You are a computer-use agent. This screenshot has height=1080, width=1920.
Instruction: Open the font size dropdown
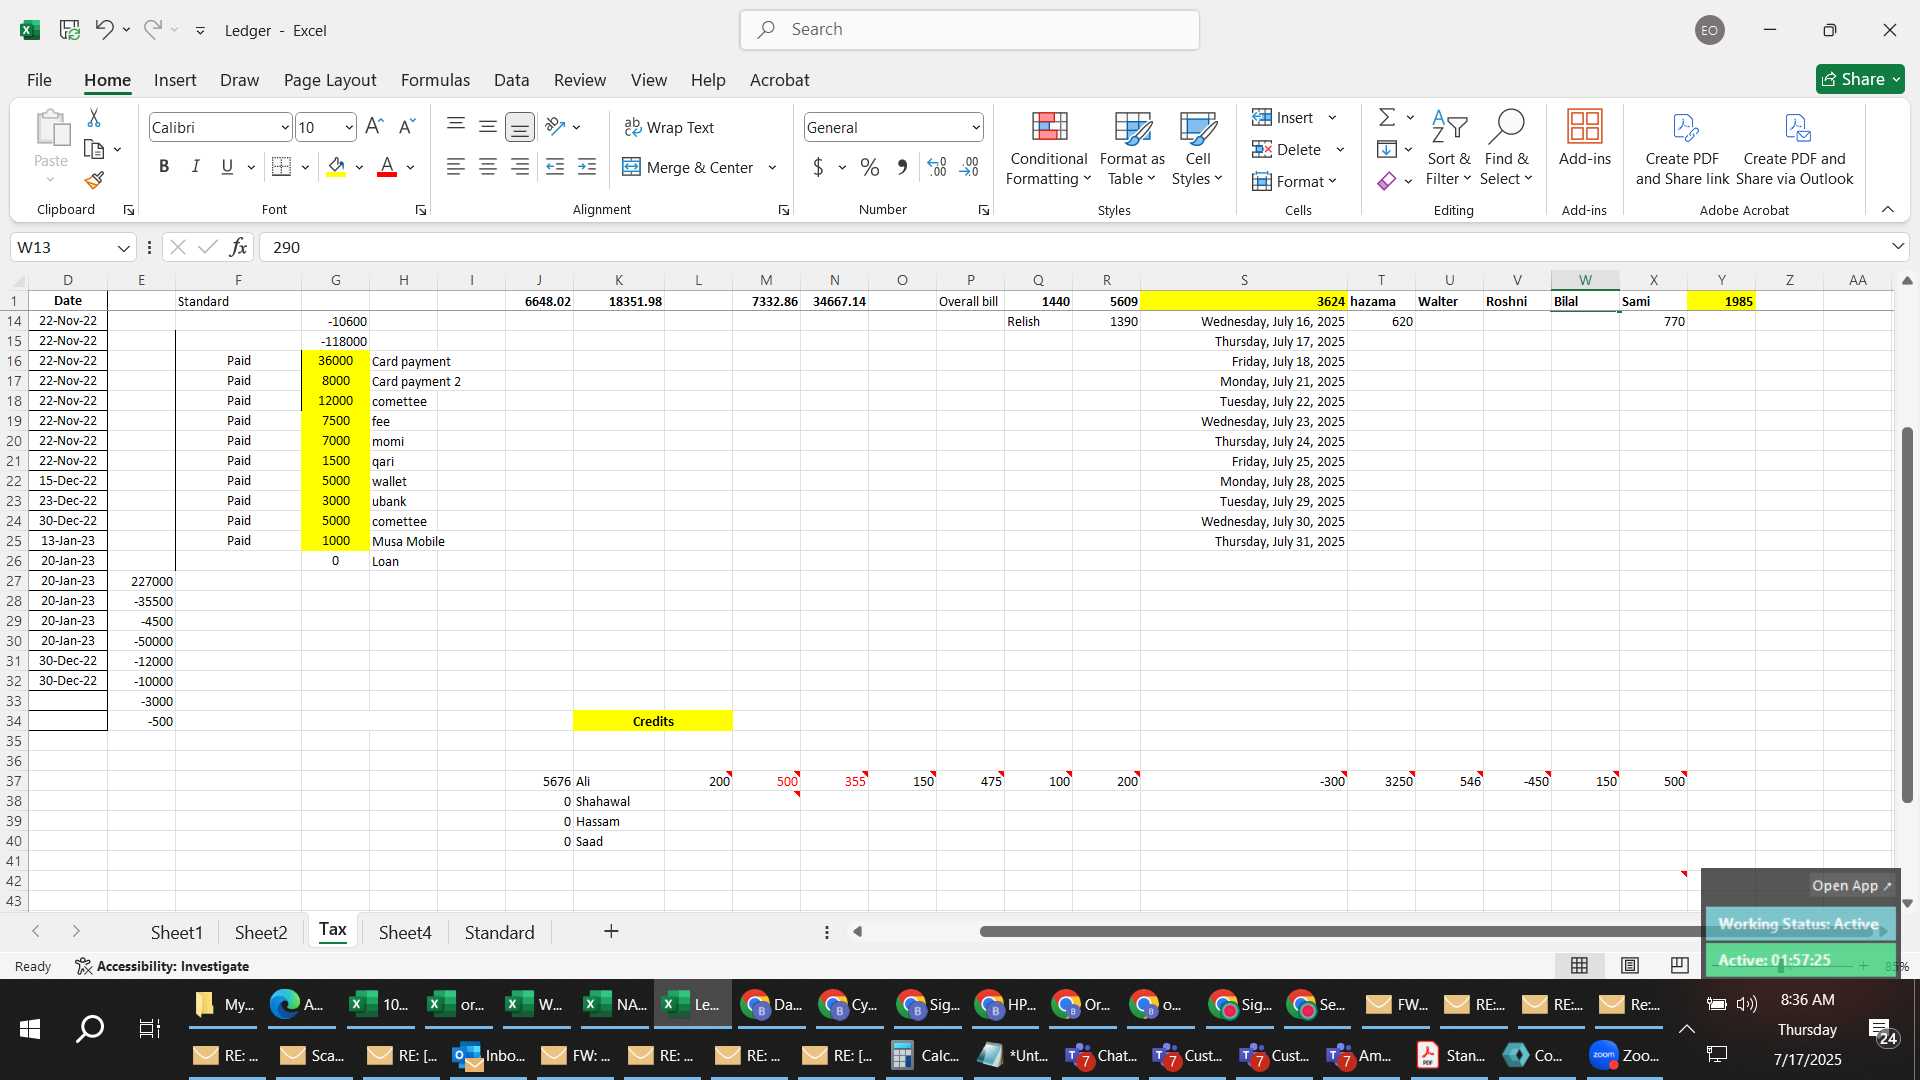(349, 128)
